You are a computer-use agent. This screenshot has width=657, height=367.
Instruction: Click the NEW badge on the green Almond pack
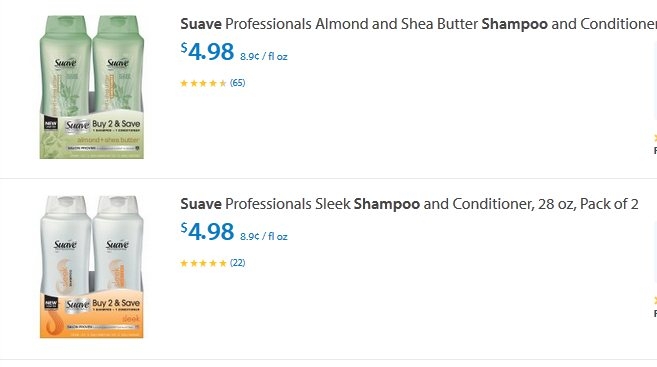pyautogui.click(x=51, y=124)
